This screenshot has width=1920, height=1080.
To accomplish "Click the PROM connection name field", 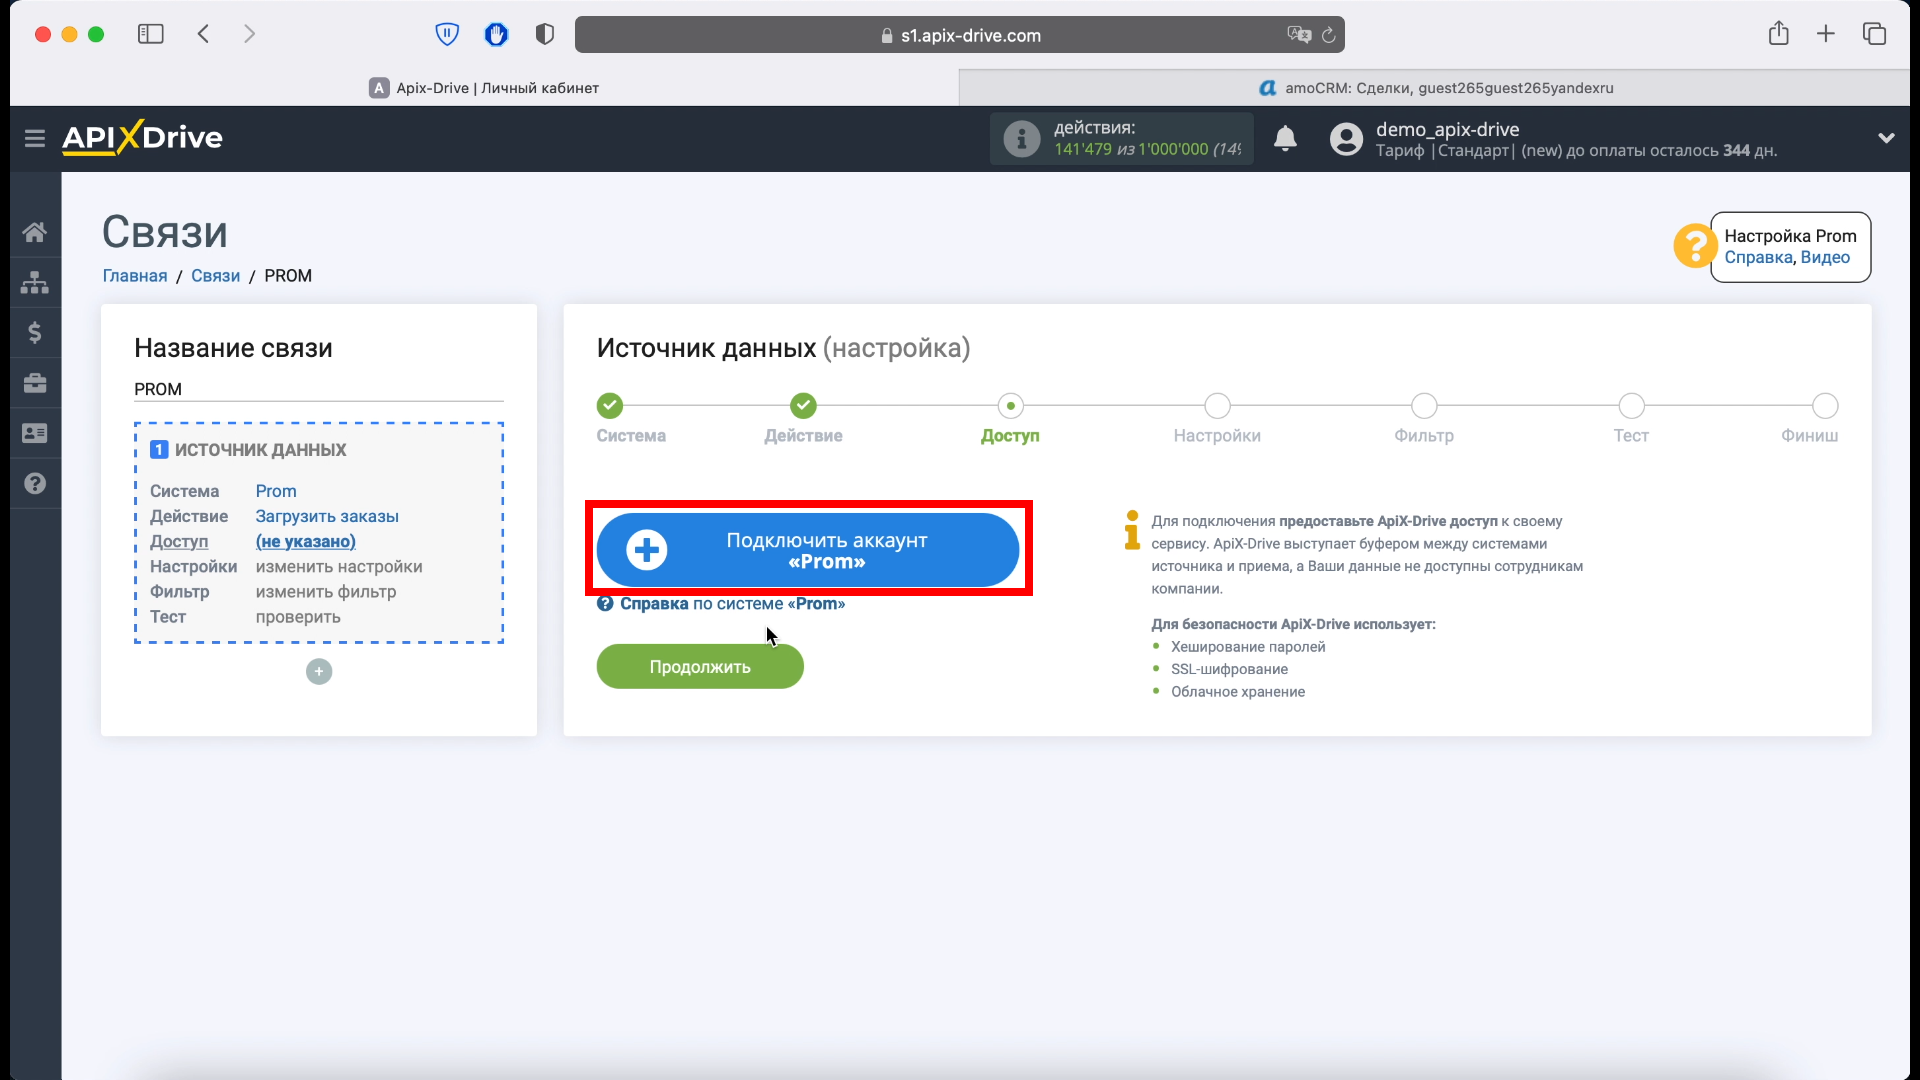I will tap(319, 389).
